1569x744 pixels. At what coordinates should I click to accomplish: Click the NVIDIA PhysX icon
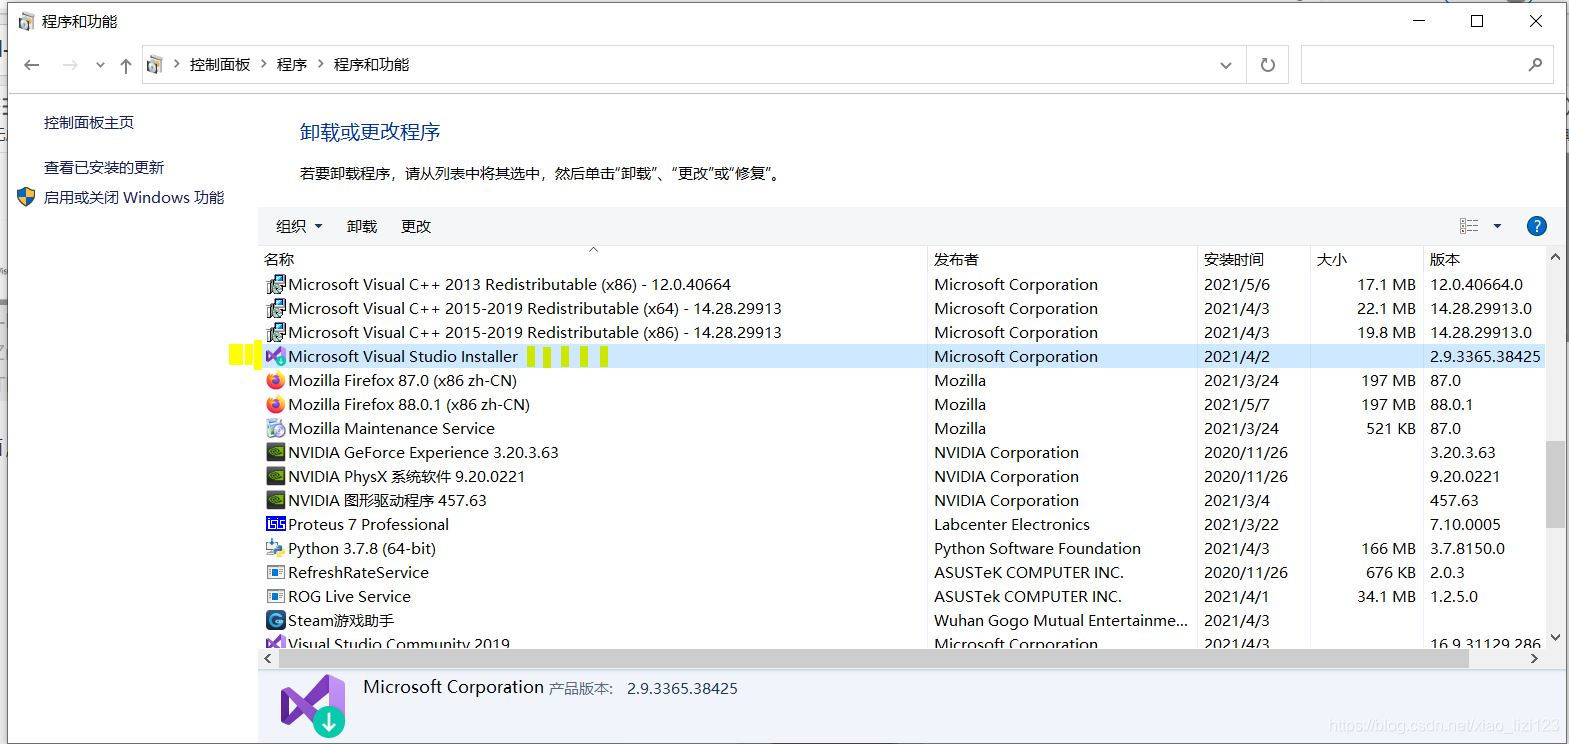pos(276,477)
